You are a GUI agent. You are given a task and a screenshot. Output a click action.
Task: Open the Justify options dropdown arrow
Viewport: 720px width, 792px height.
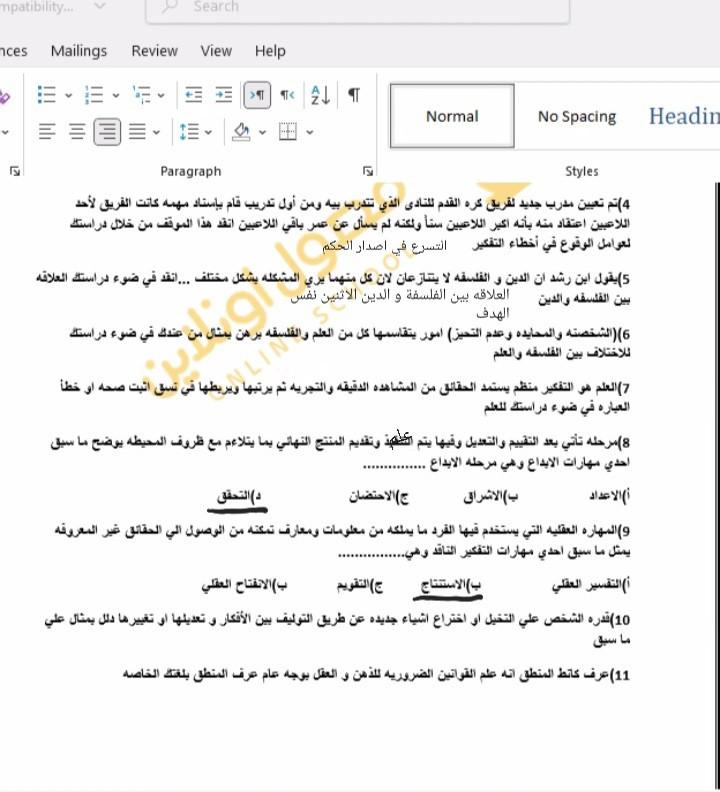click(157, 132)
